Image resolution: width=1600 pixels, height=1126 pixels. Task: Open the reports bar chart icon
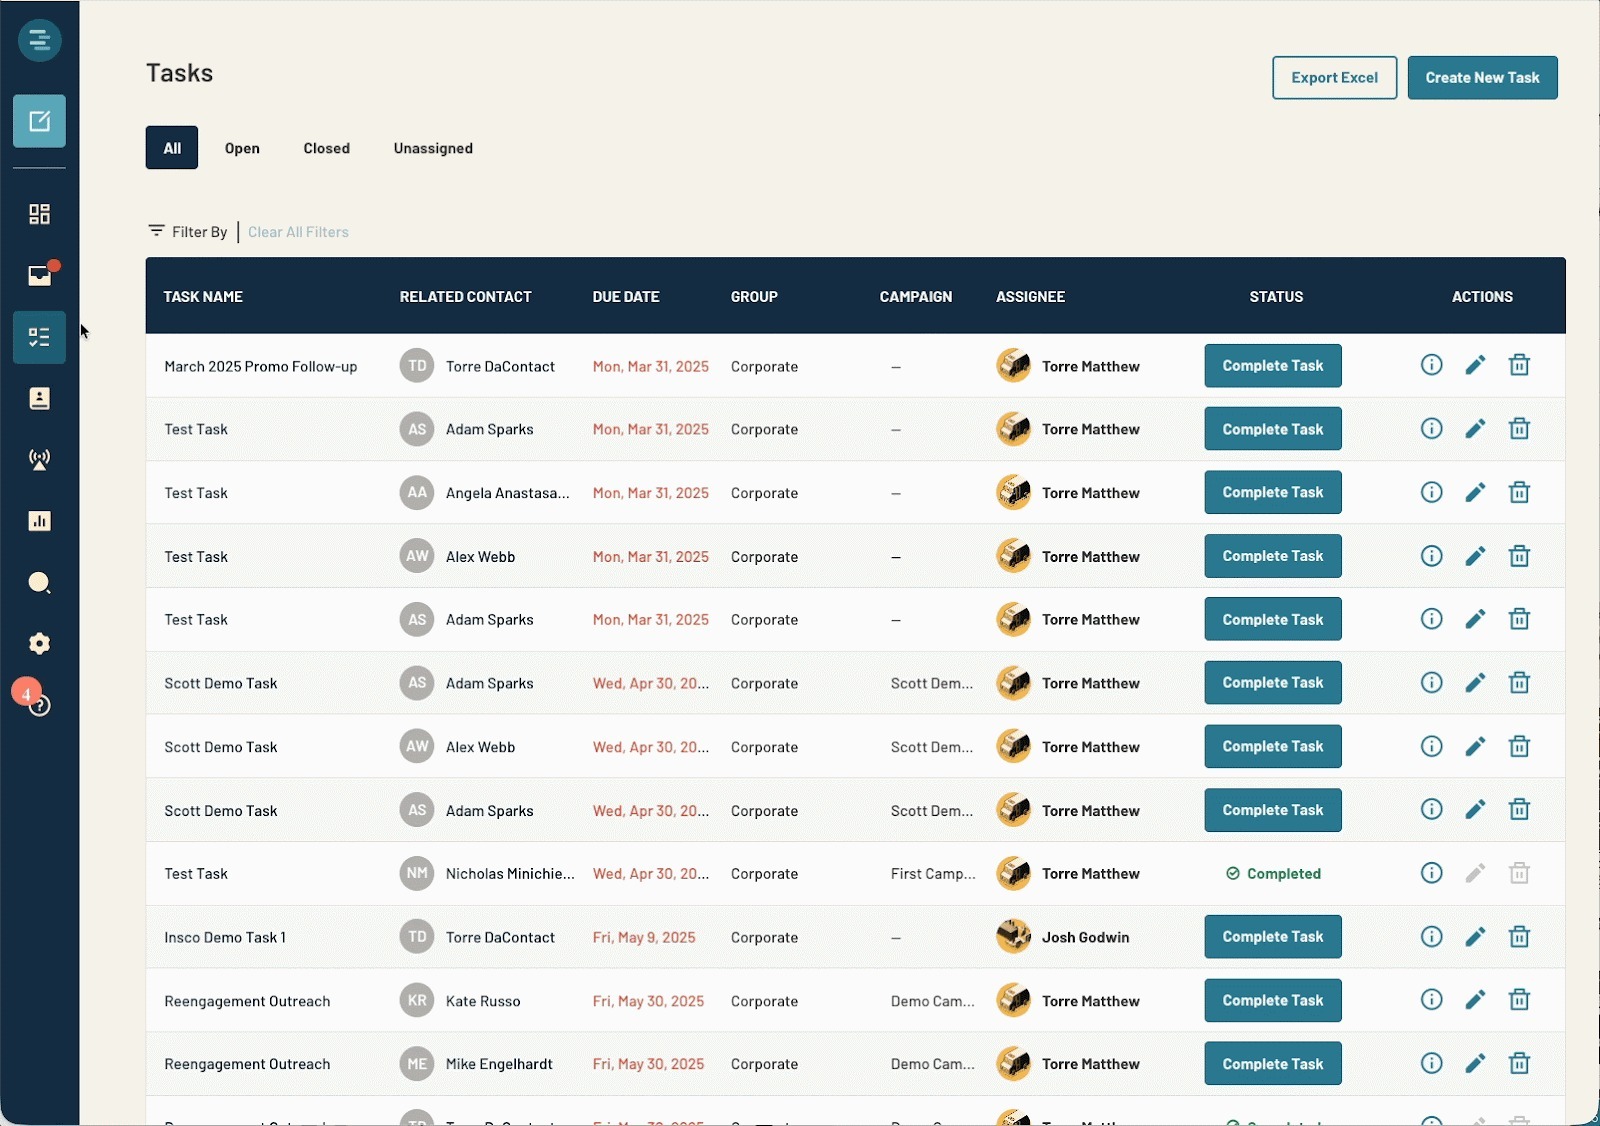tap(39, 521)
